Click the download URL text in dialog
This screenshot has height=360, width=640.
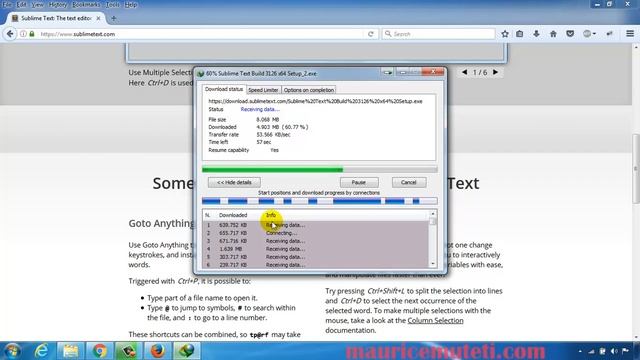315,101
